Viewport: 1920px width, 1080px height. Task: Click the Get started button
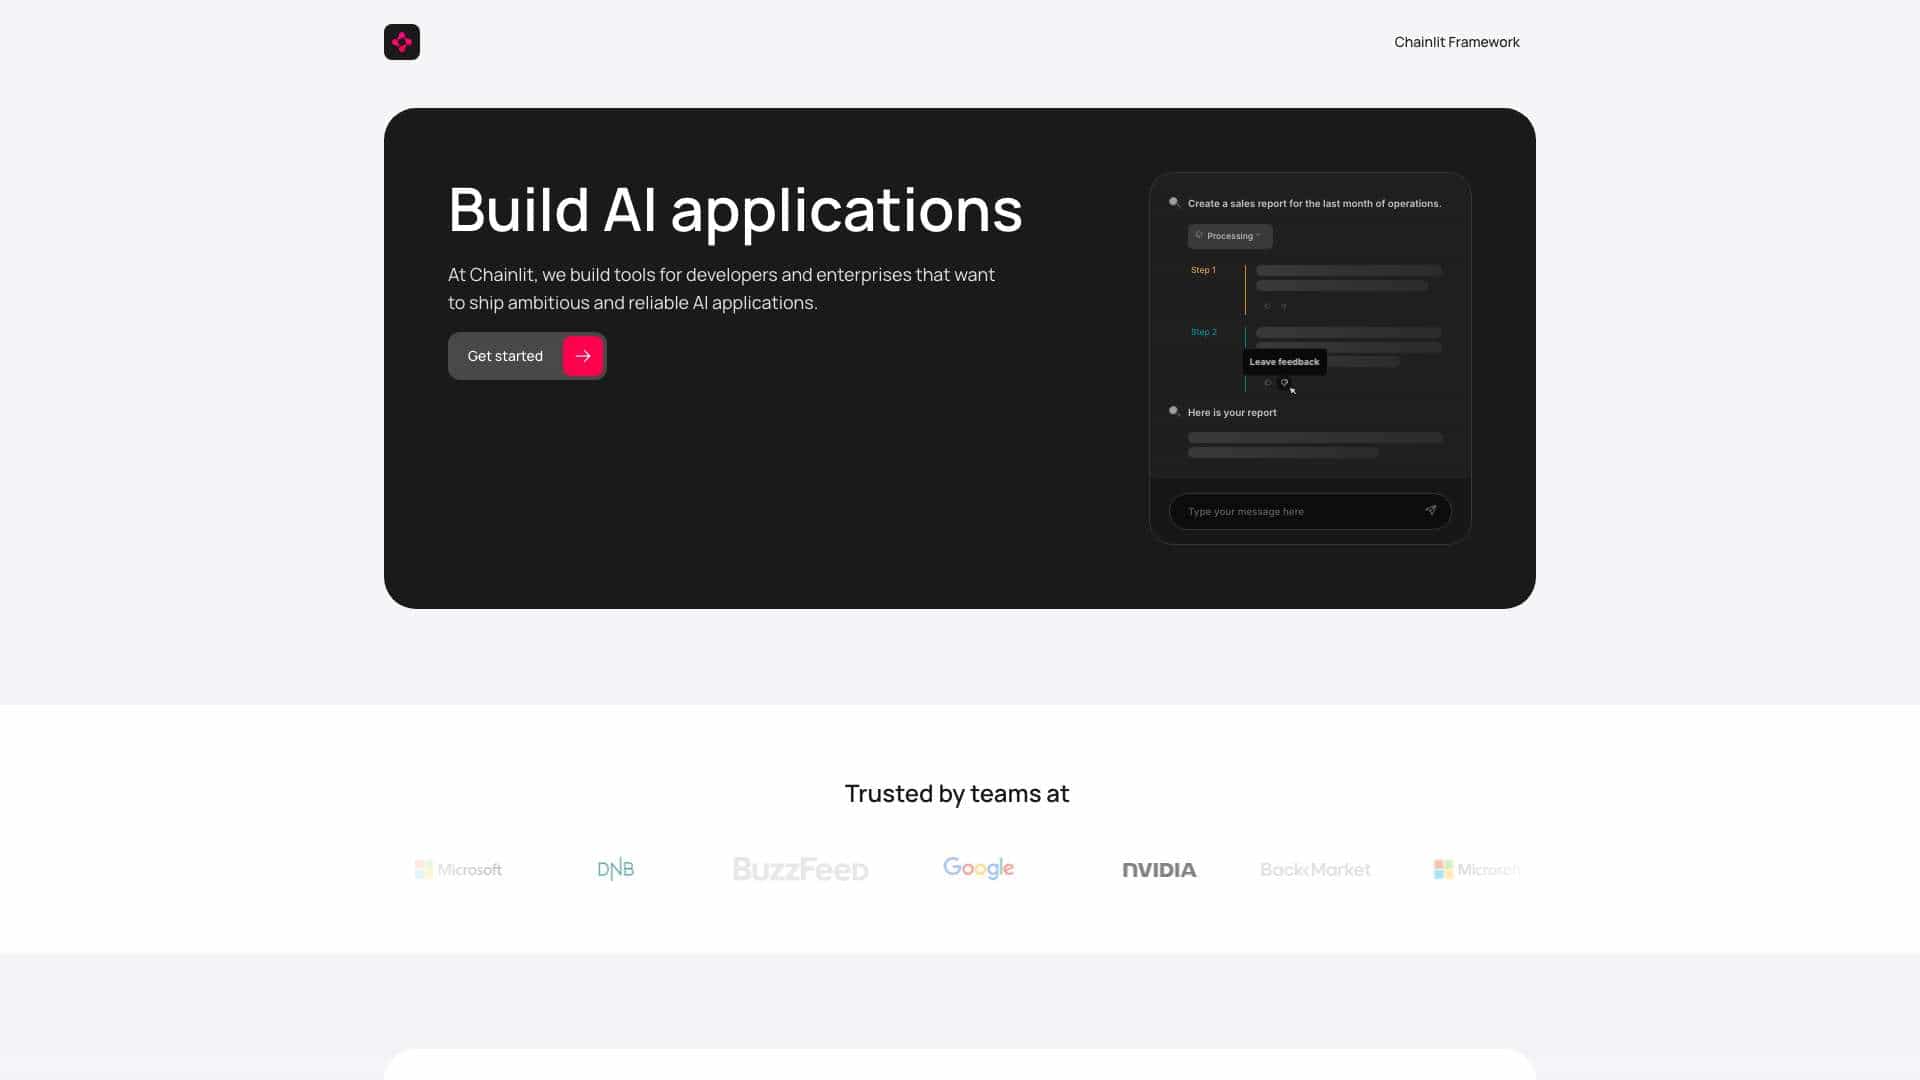click(527, 356)
